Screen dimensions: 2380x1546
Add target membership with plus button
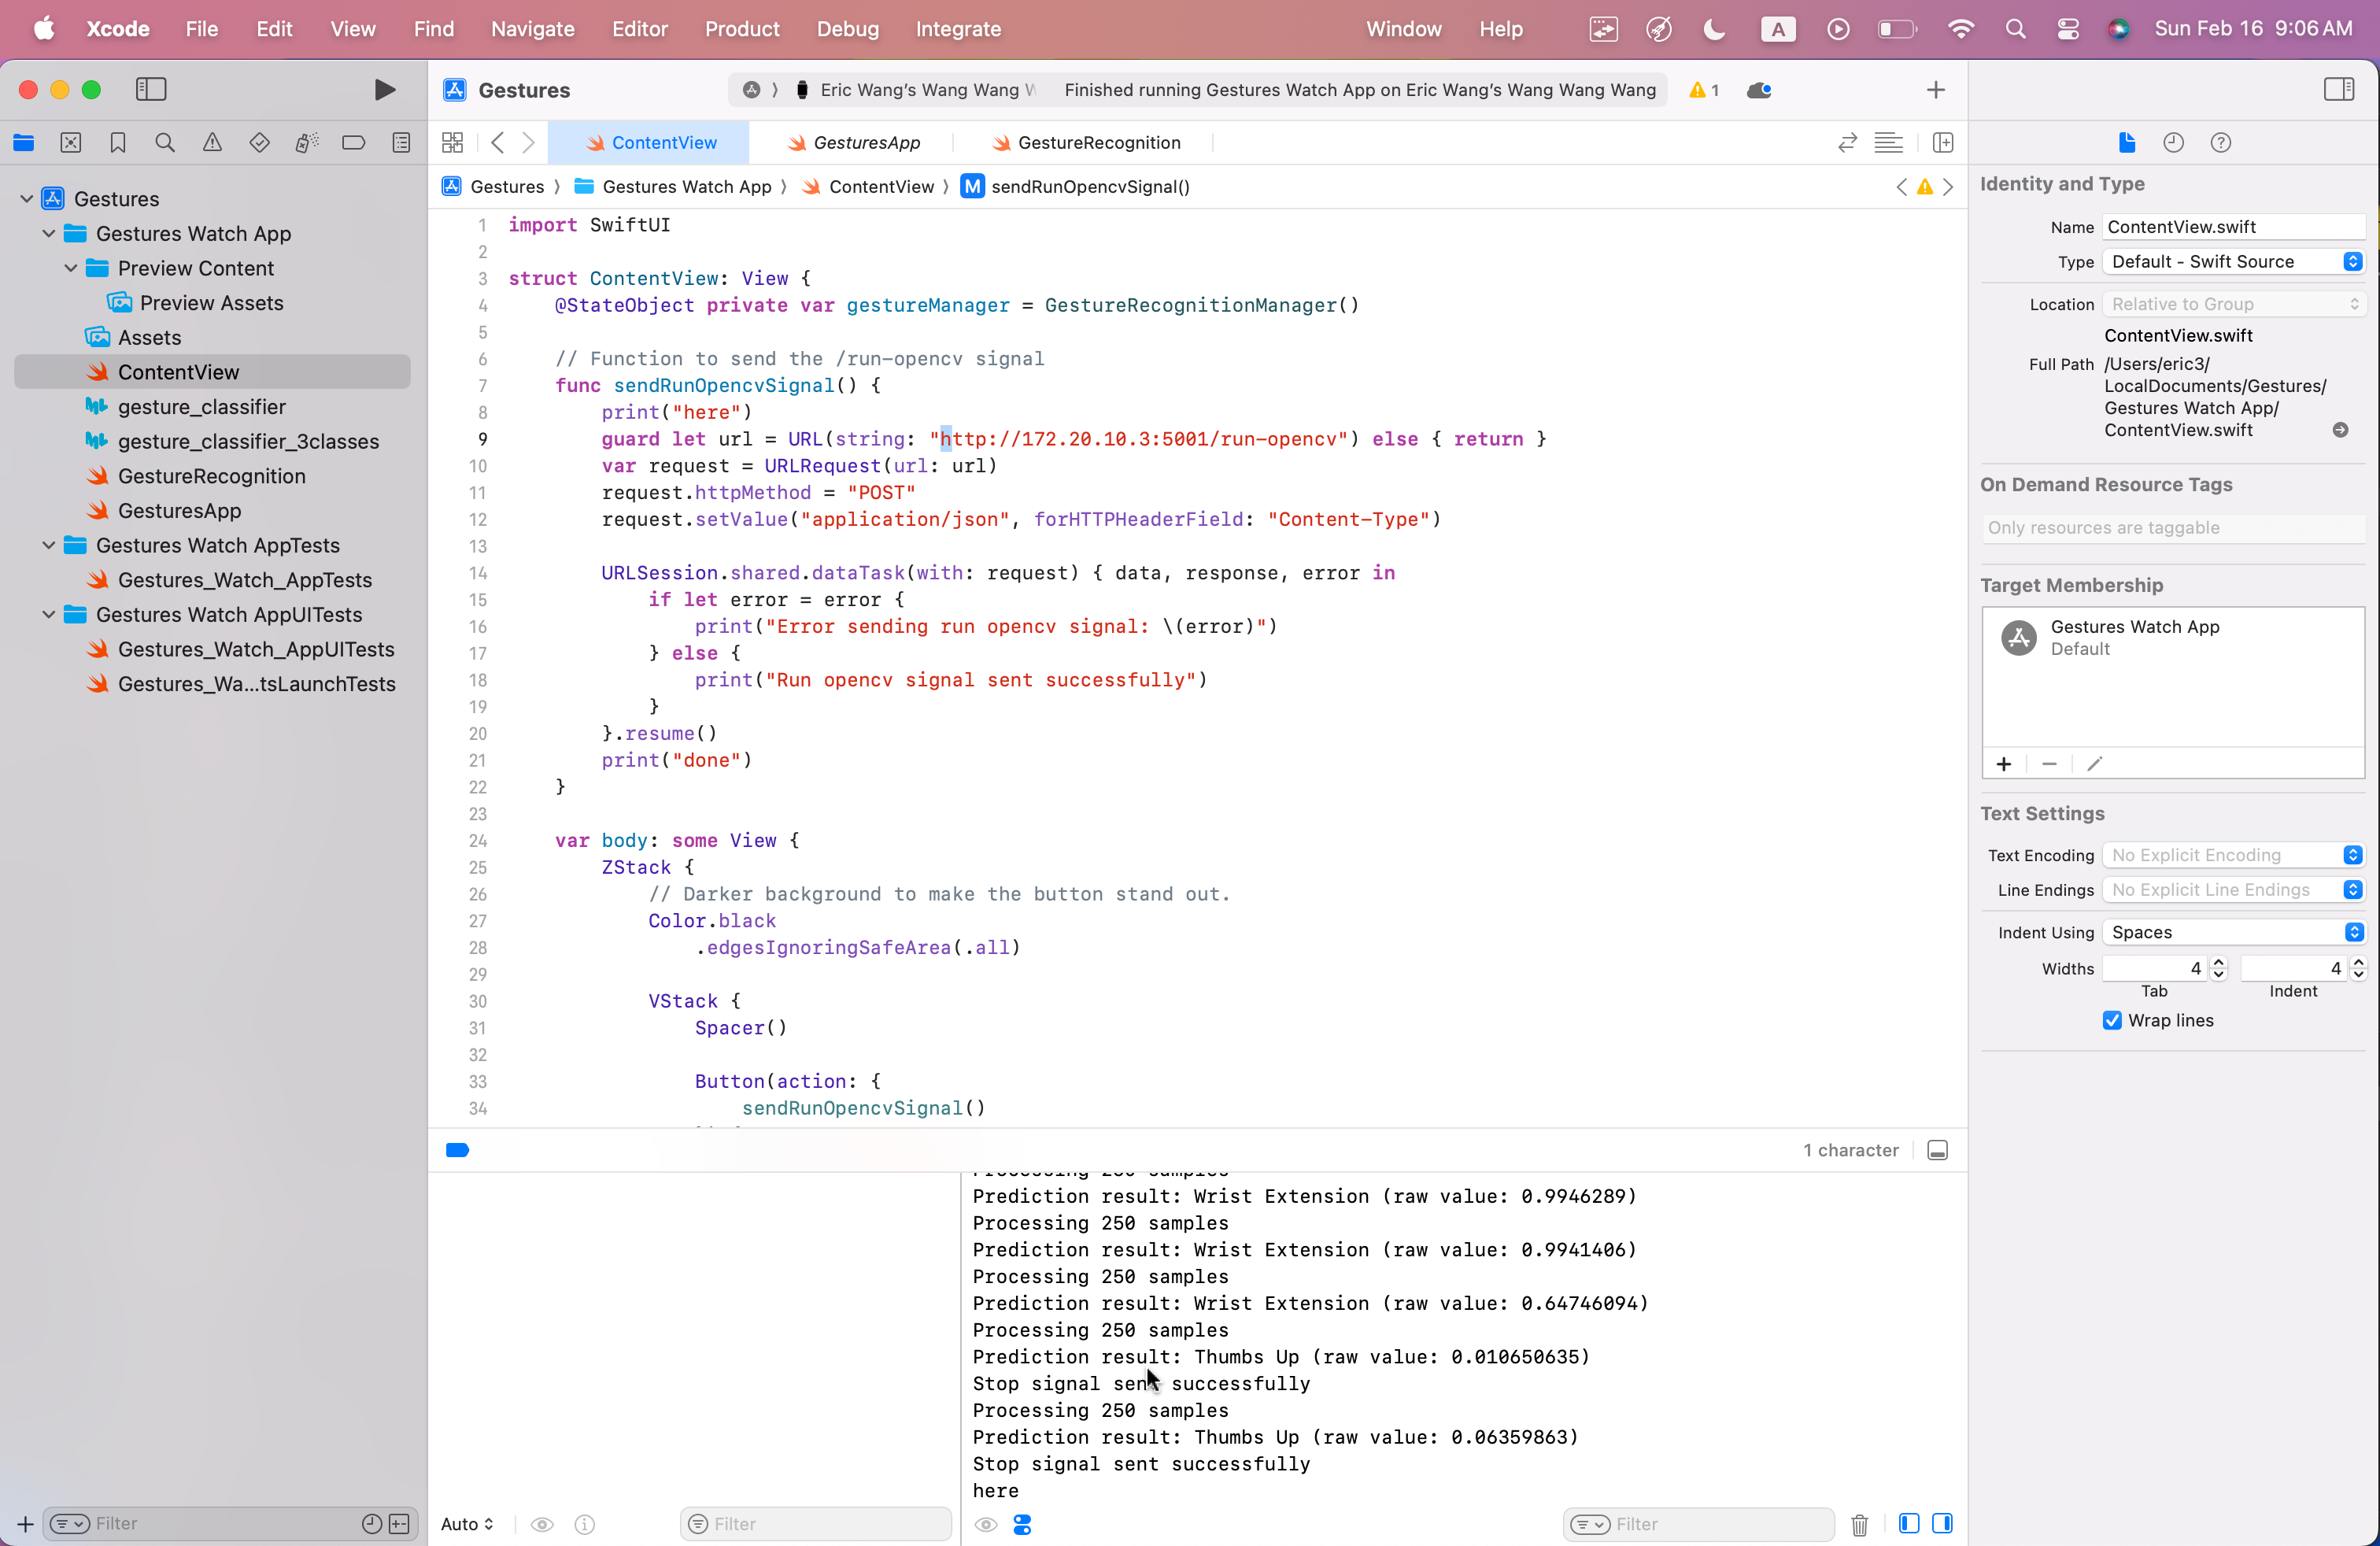pos(2004,764)
